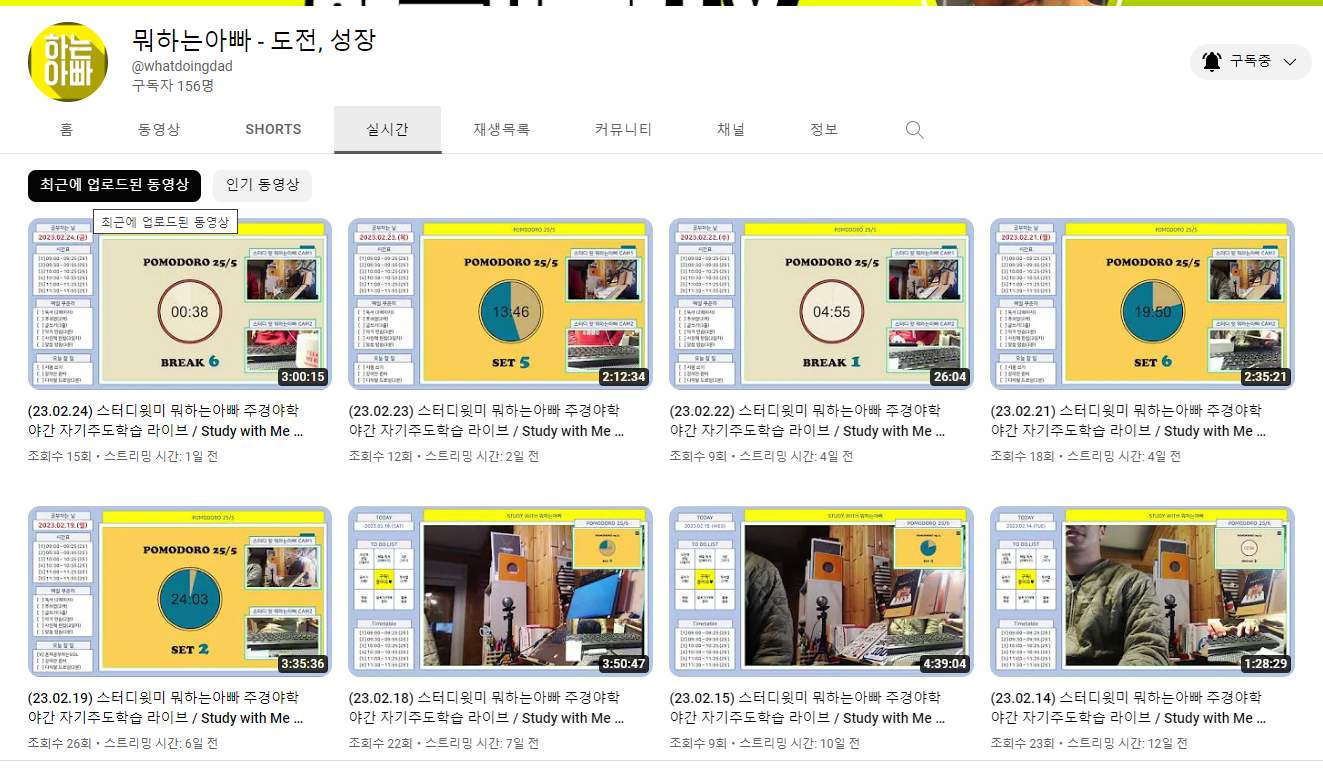Screen dimensions: 1323x784
Task: Click the search magnifier icon in channel tabs
Action: click(x=914, y=130)
